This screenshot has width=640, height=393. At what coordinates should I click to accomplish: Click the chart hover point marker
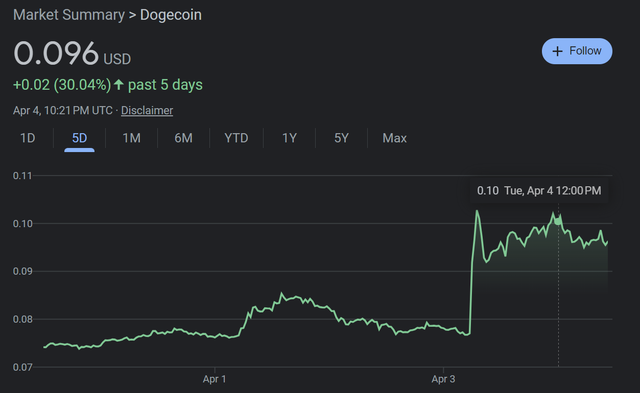(558, 221)
